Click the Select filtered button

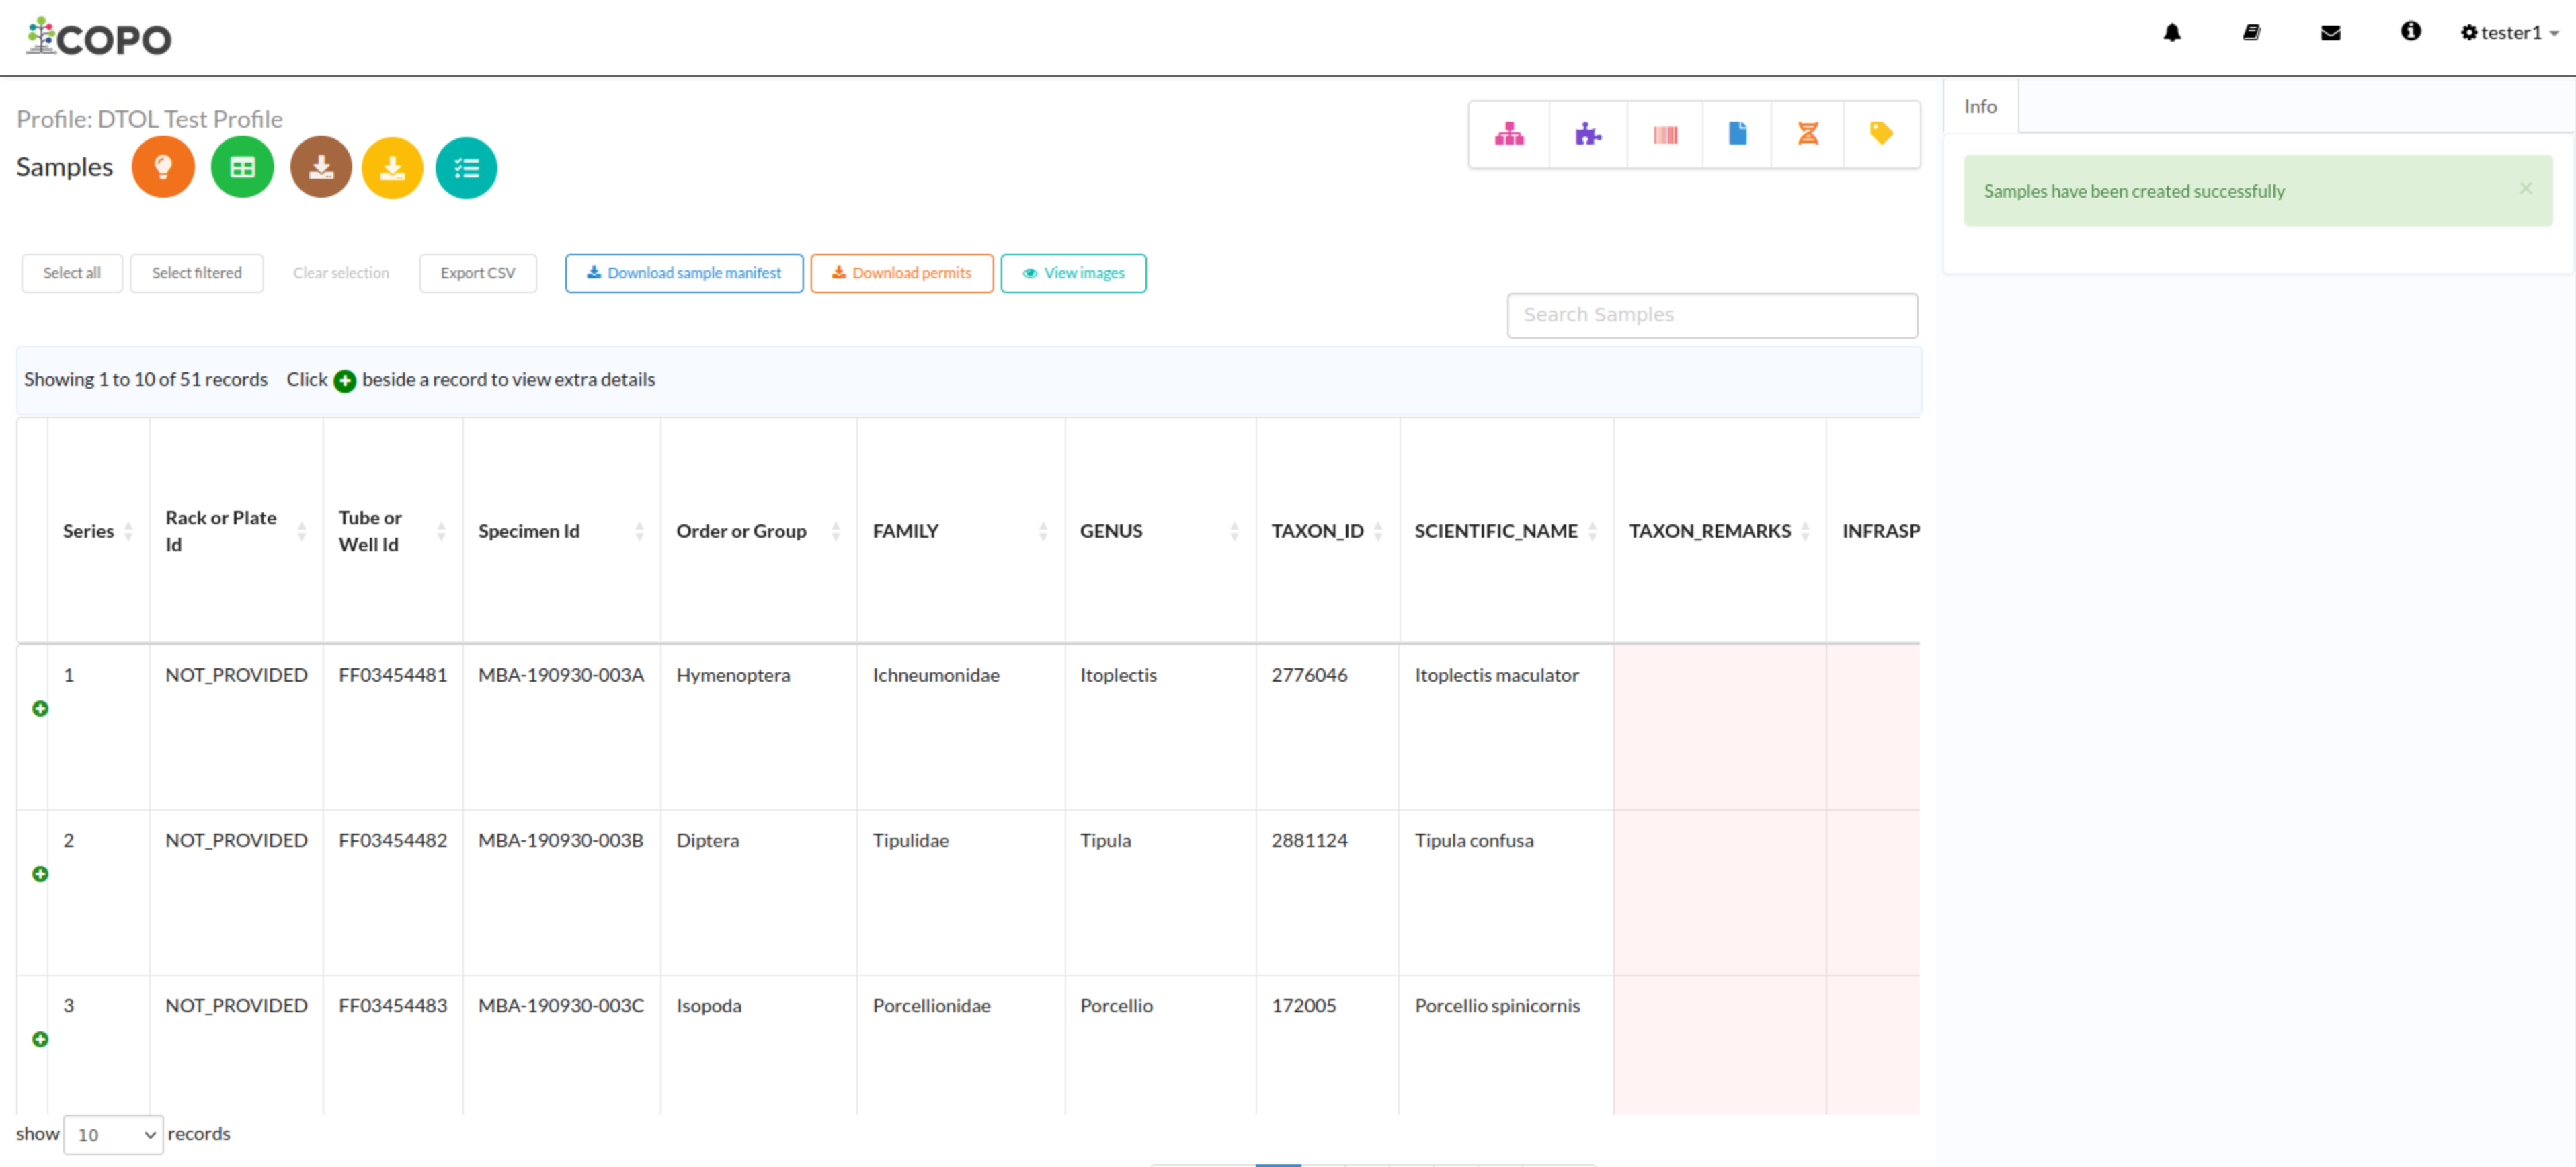coord(197,274)
